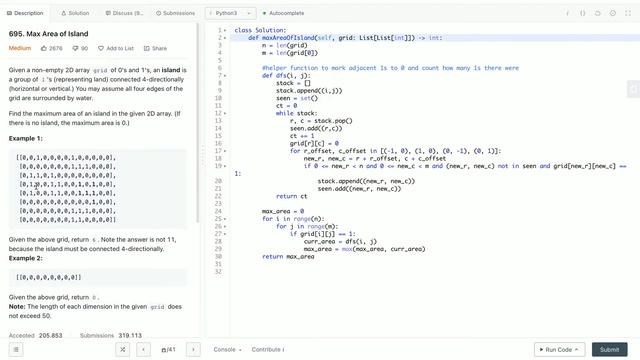640x360 pixels.
Task: Collapse the dfs function fold at line 7
Action: tap(225, 76)
